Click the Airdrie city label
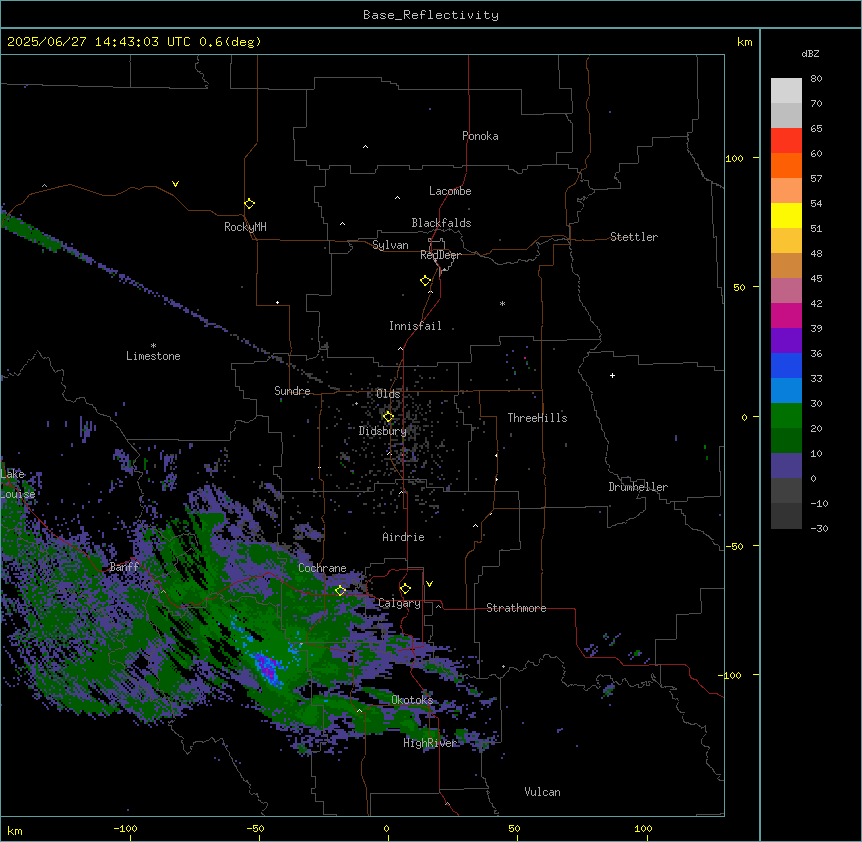Viewport: 862px width, 842px height. tap(404, 537)
